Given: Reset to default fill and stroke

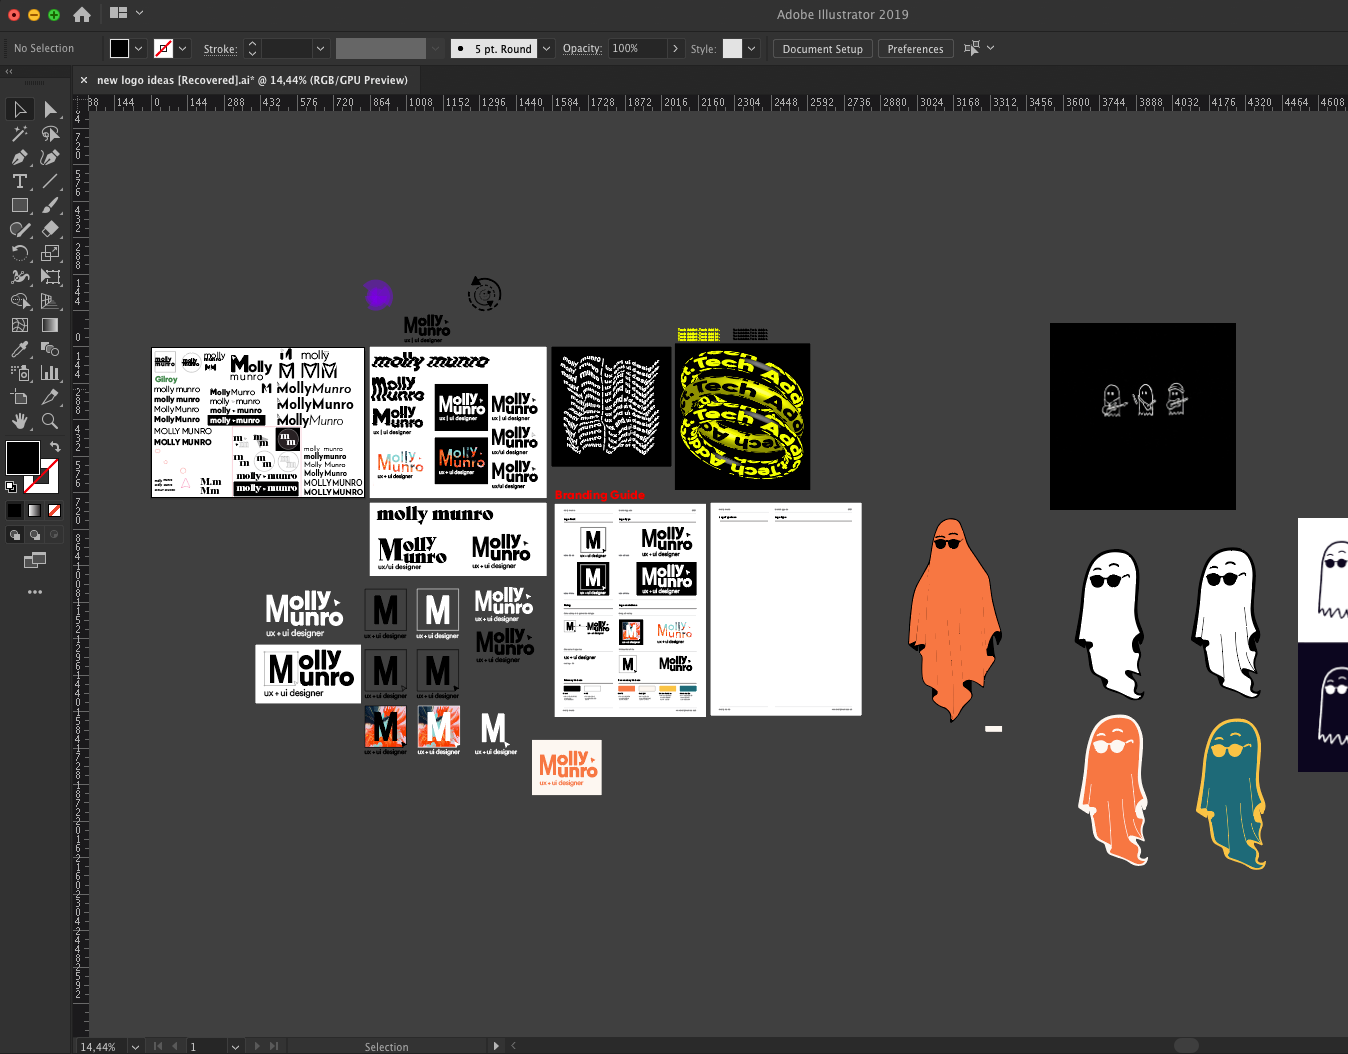Looking at the screenshot, I should tap(11, 487).
